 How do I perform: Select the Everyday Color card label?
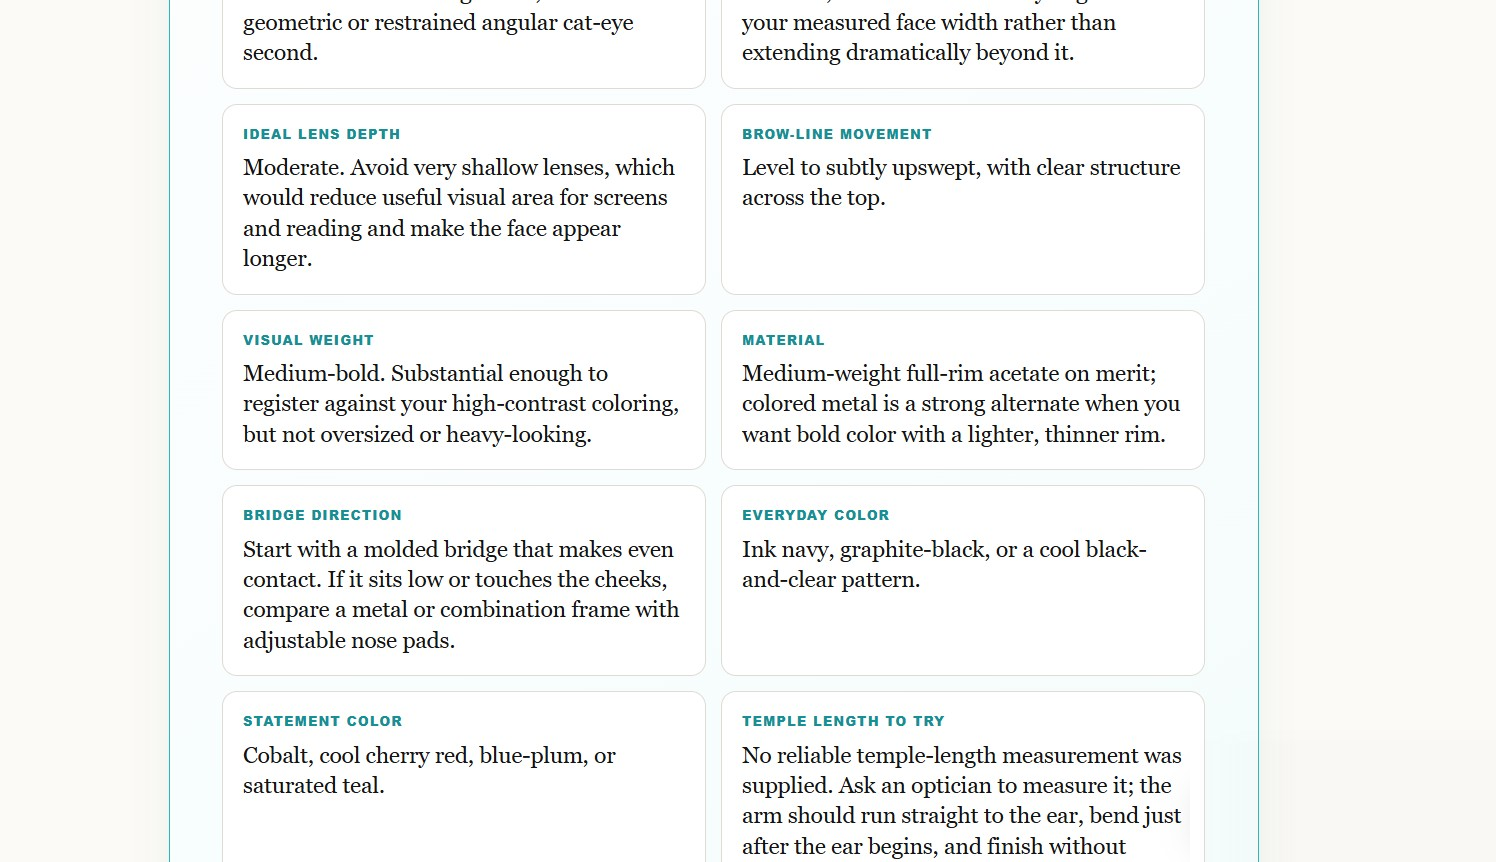[x=815, y=515]
